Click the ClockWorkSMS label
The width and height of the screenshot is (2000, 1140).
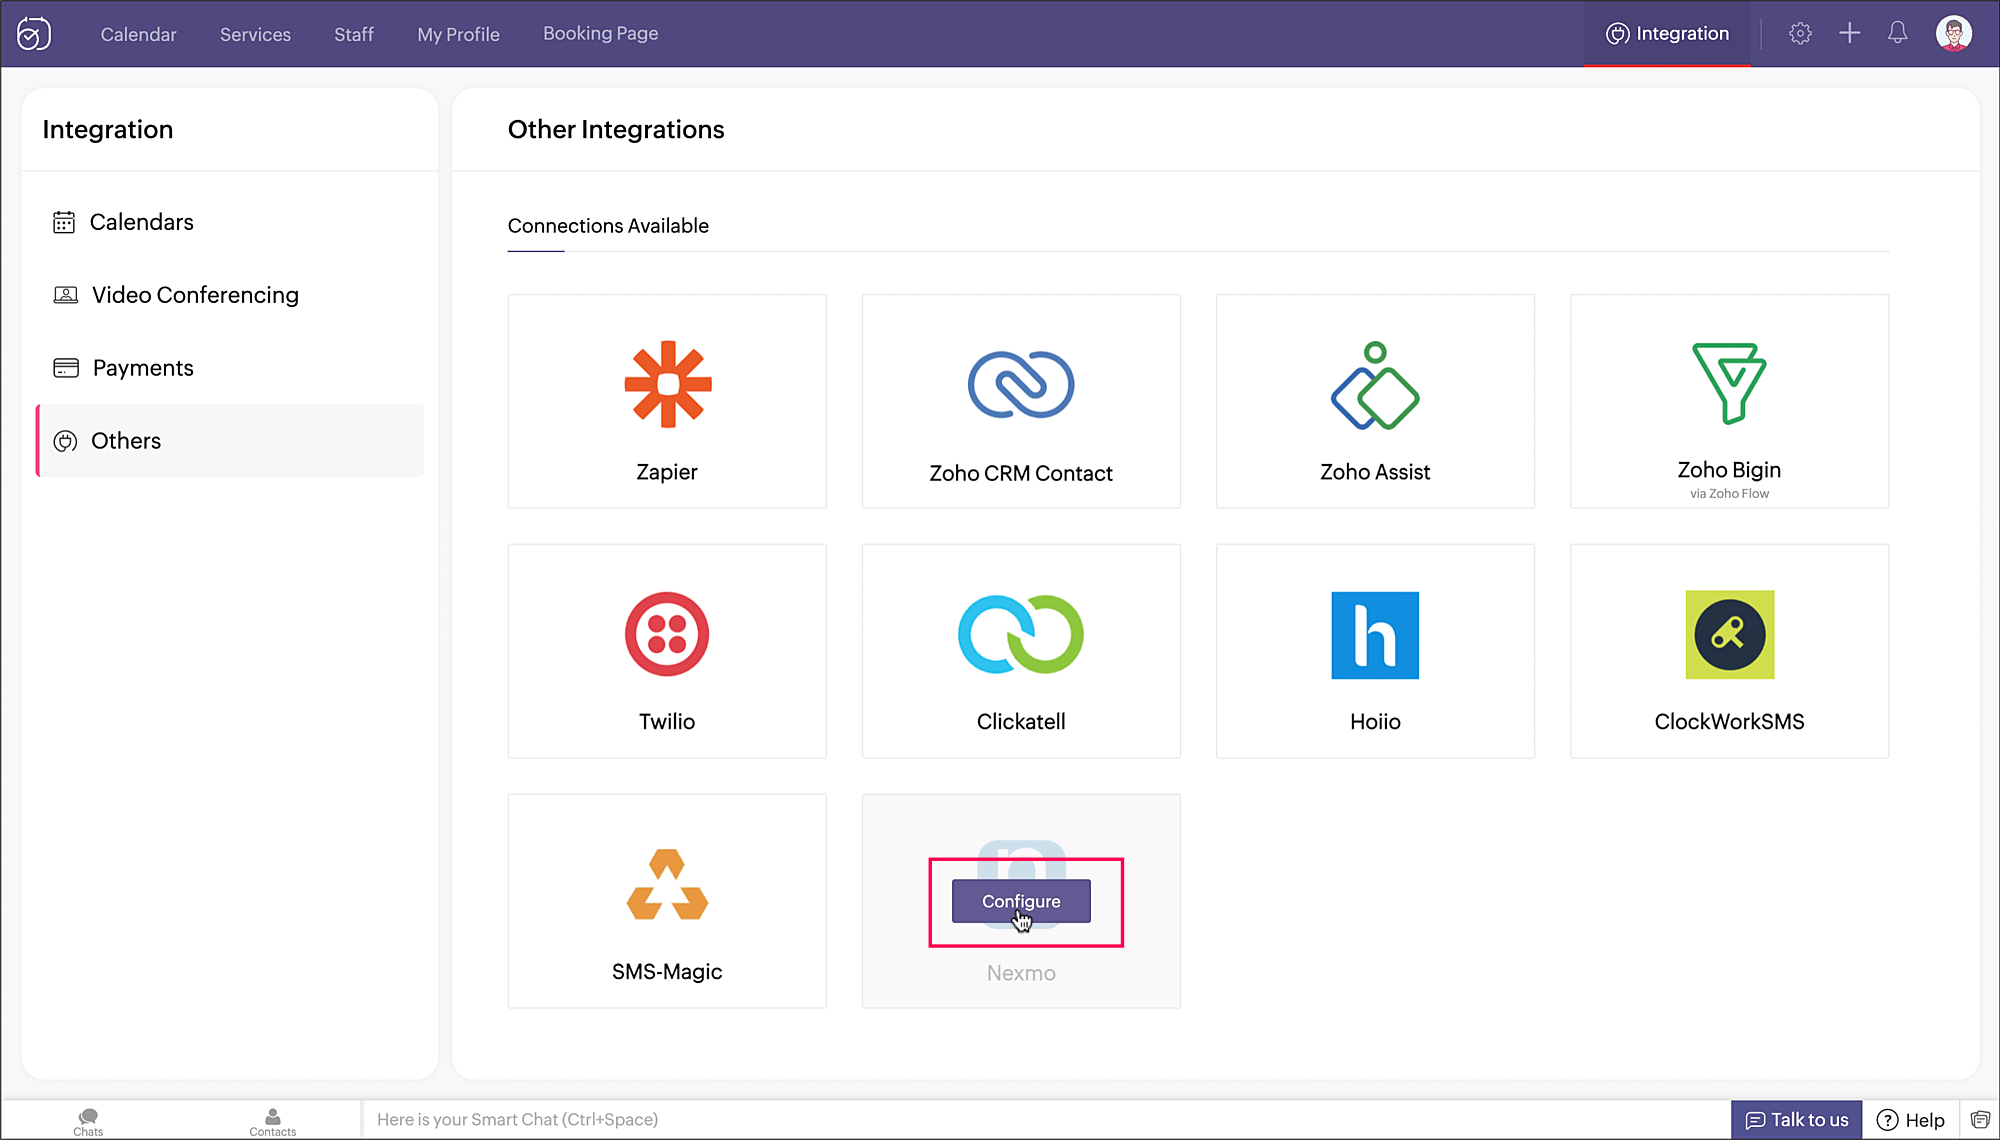click(1729, 722)
